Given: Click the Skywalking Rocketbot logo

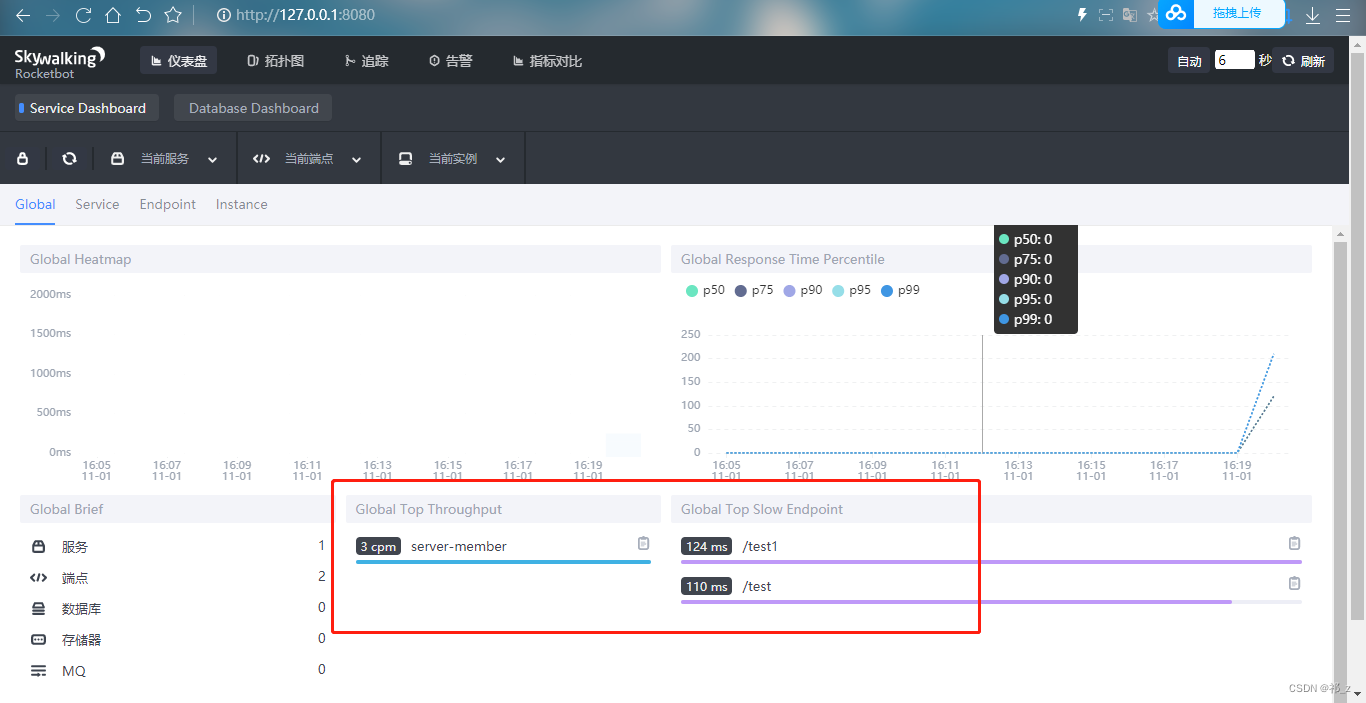Looking at the screenshot, I should coord(59,61).
